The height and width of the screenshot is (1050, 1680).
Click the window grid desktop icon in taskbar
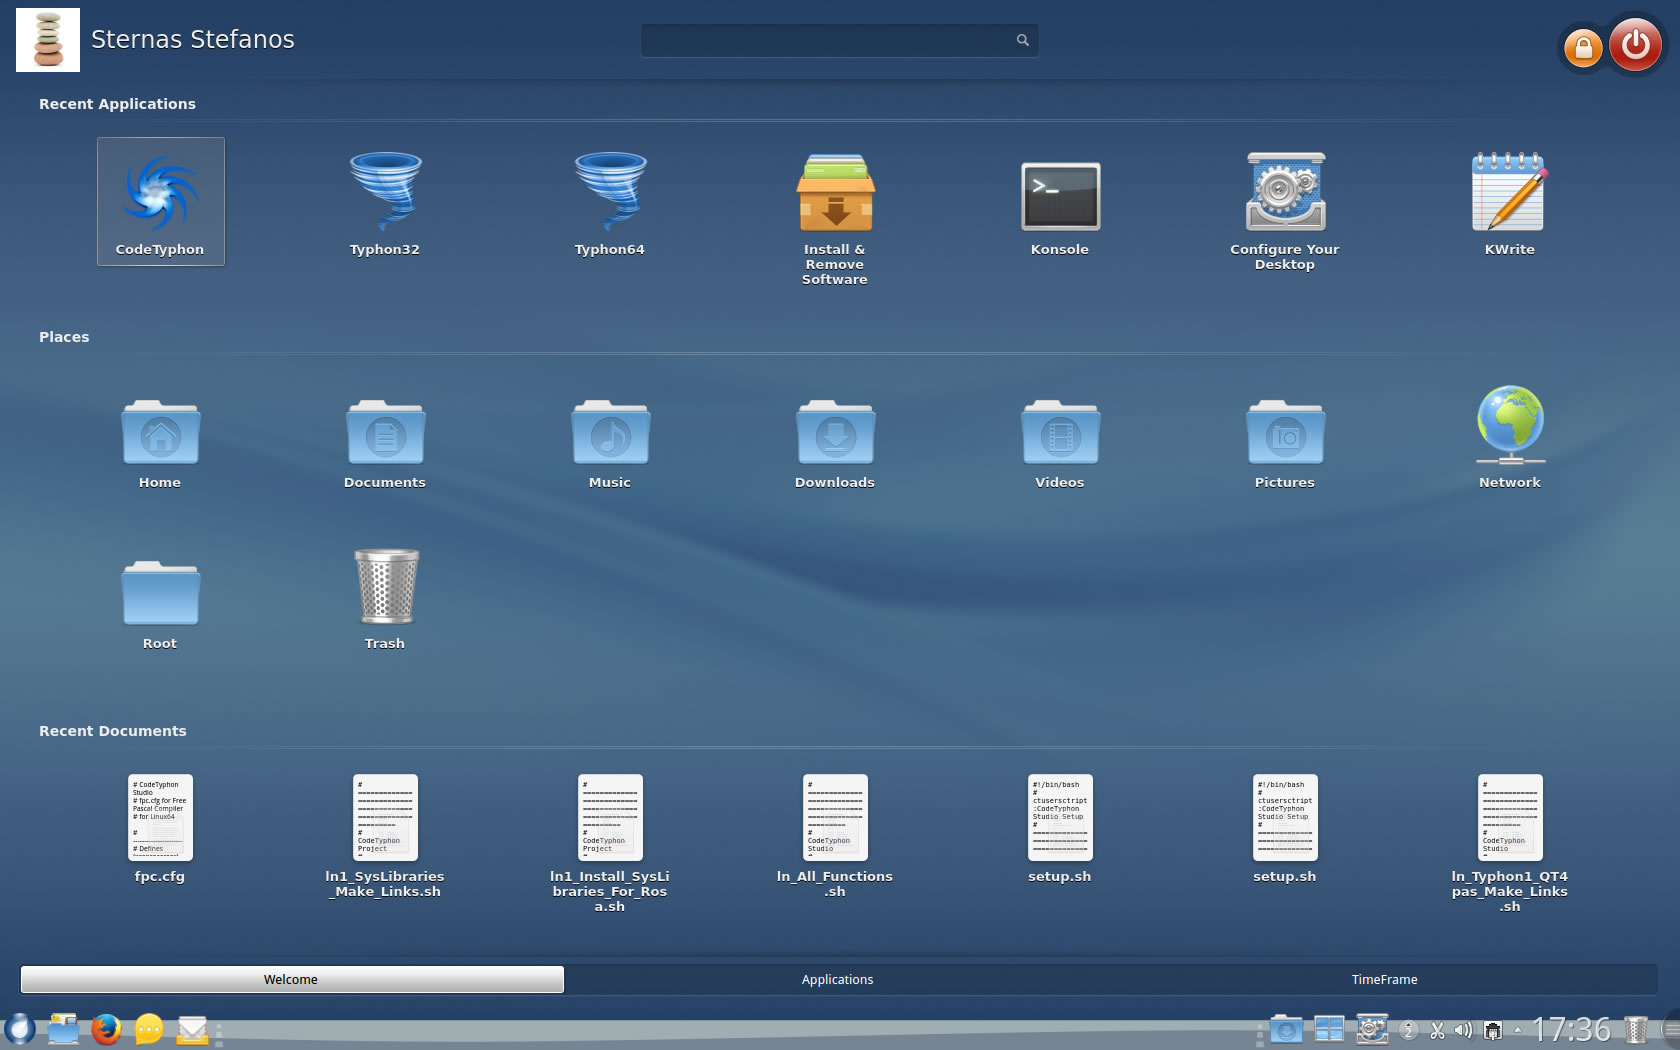coord(1329,1029)
